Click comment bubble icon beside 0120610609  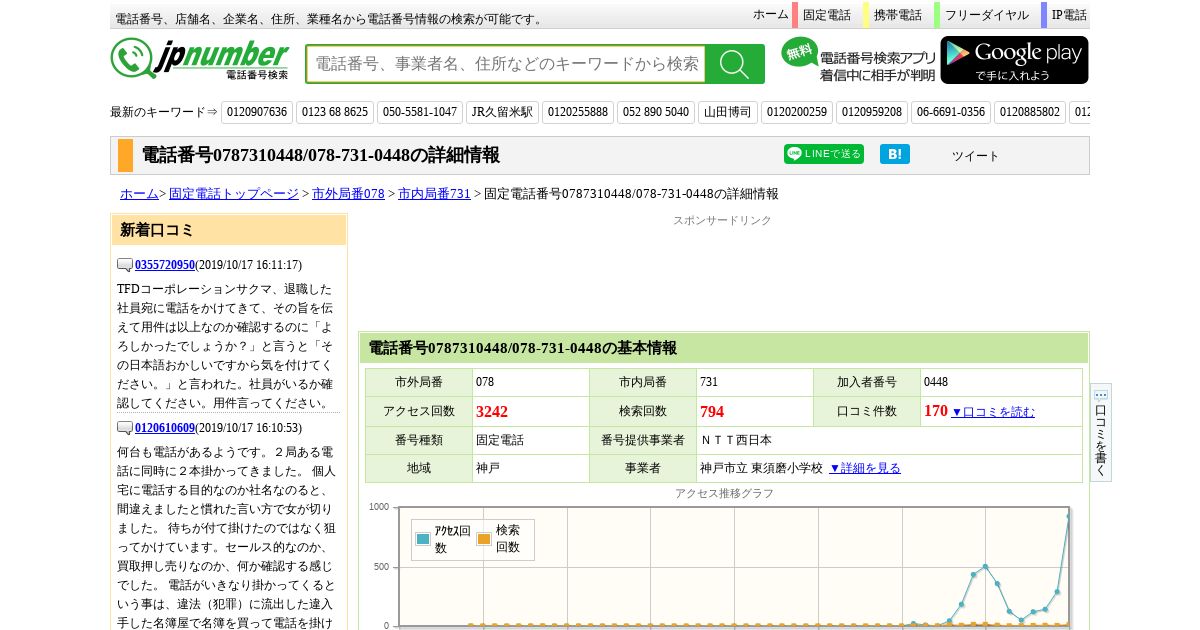(125, 428)
